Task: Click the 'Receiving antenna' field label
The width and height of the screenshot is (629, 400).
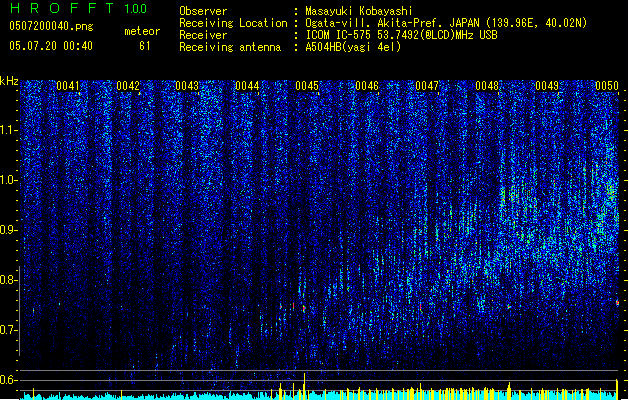Action: [230, 47]
